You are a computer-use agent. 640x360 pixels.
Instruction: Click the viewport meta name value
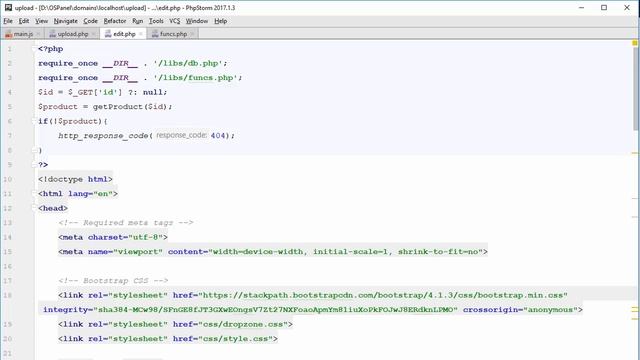tap(138, 252)
